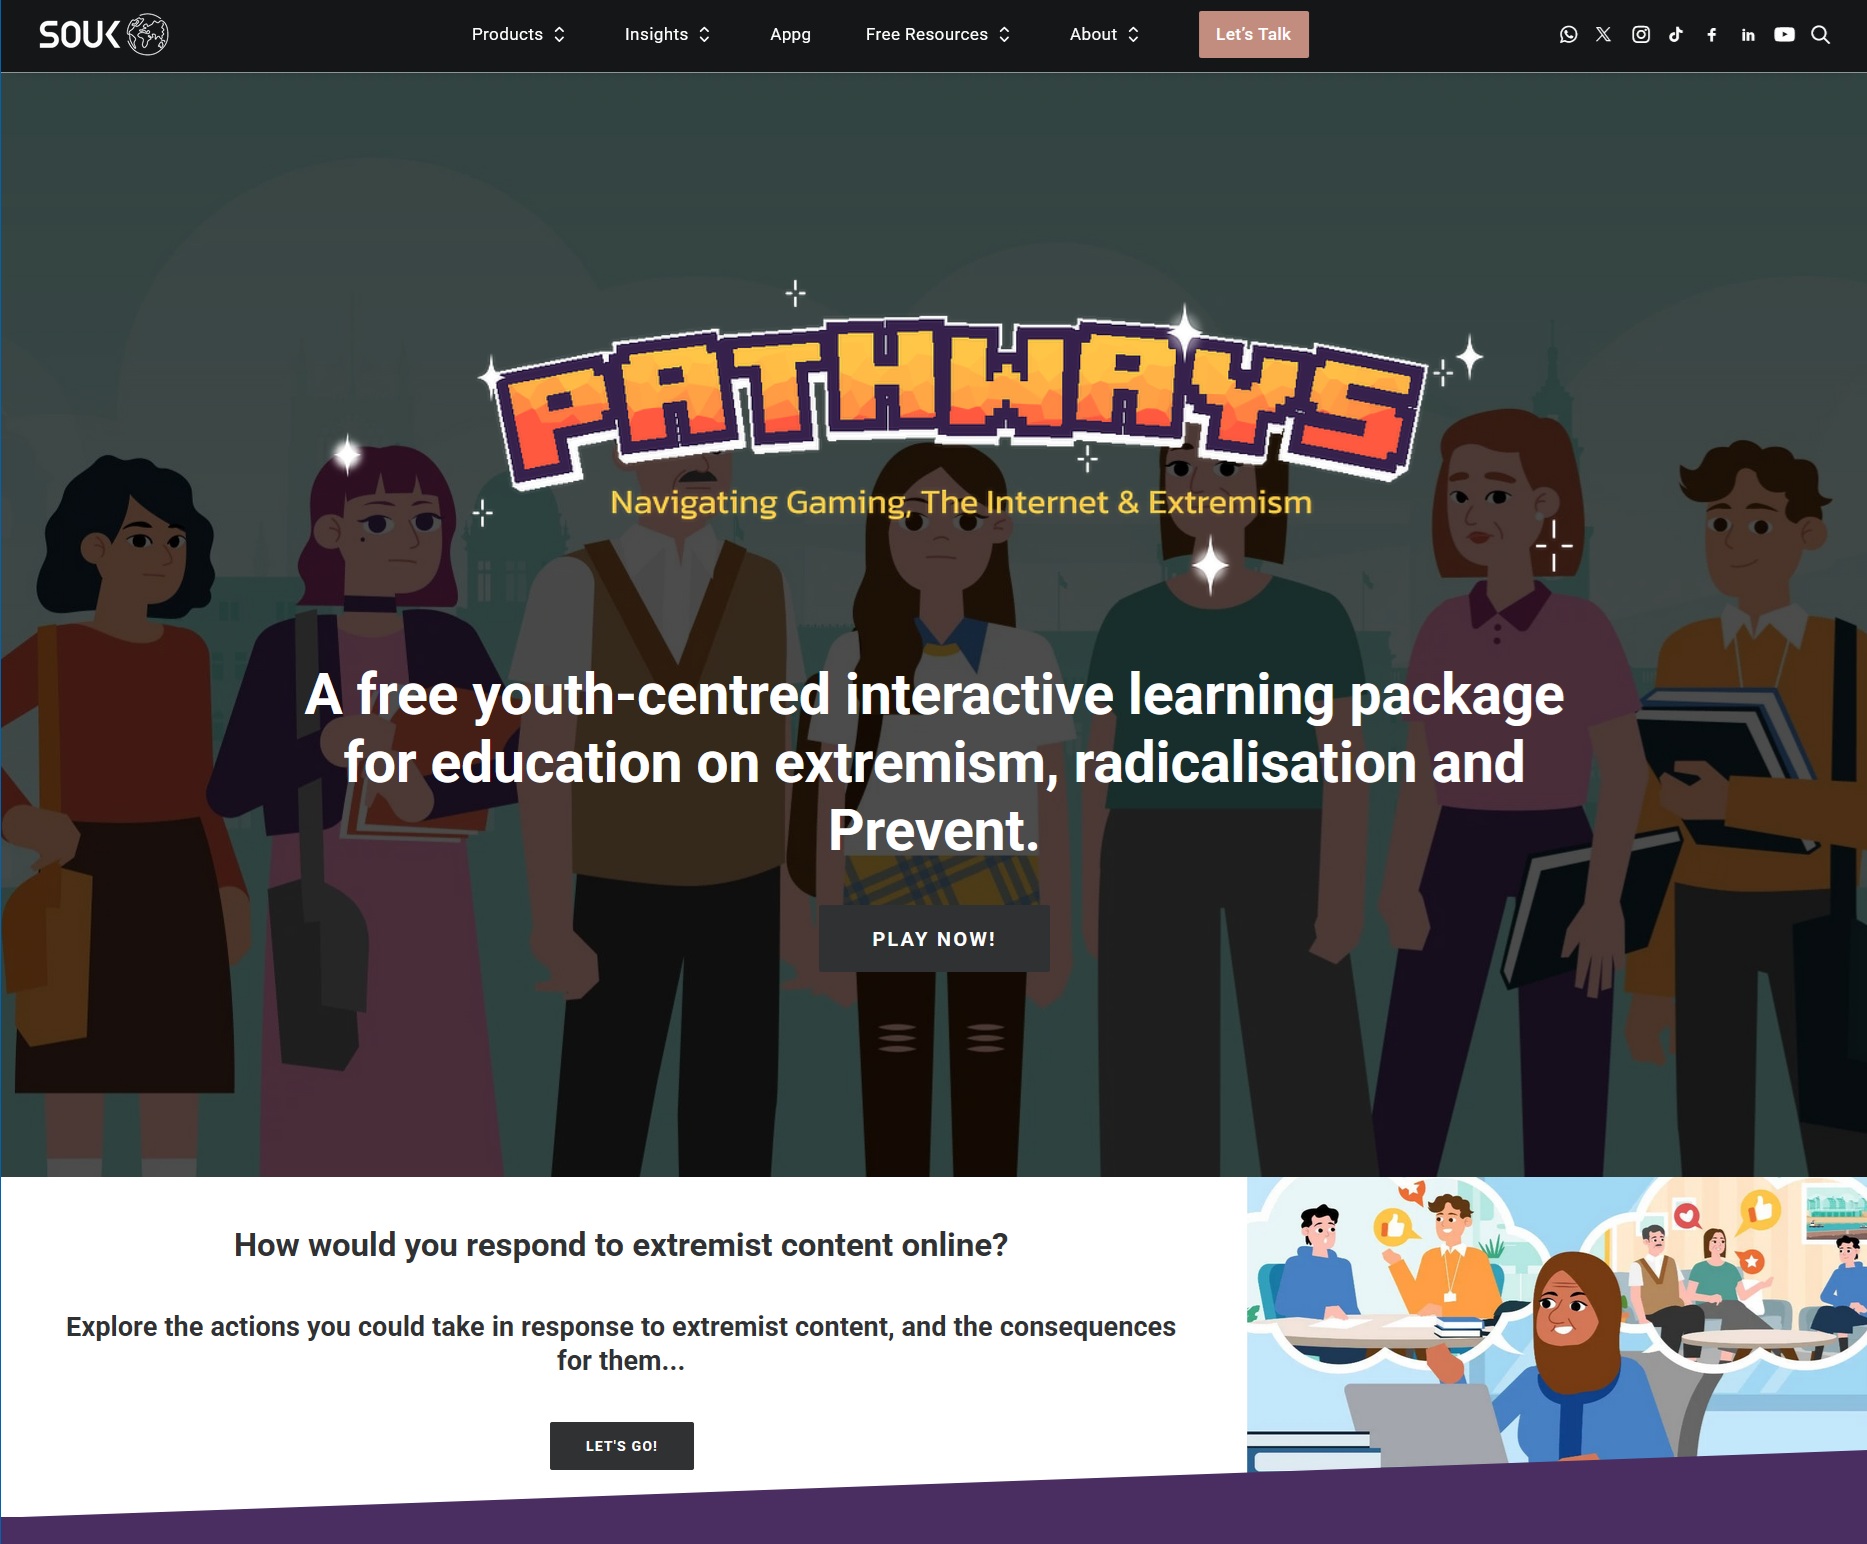Open the Appg menu item

(x=790, y=35)
